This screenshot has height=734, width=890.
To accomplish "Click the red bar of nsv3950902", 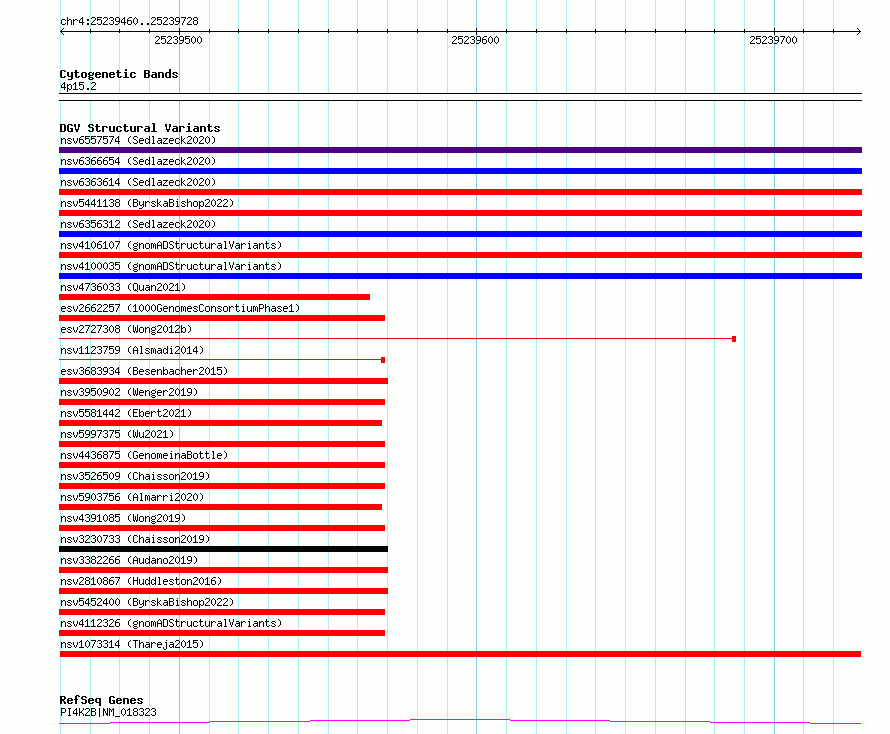I will [x=222, y=402].
